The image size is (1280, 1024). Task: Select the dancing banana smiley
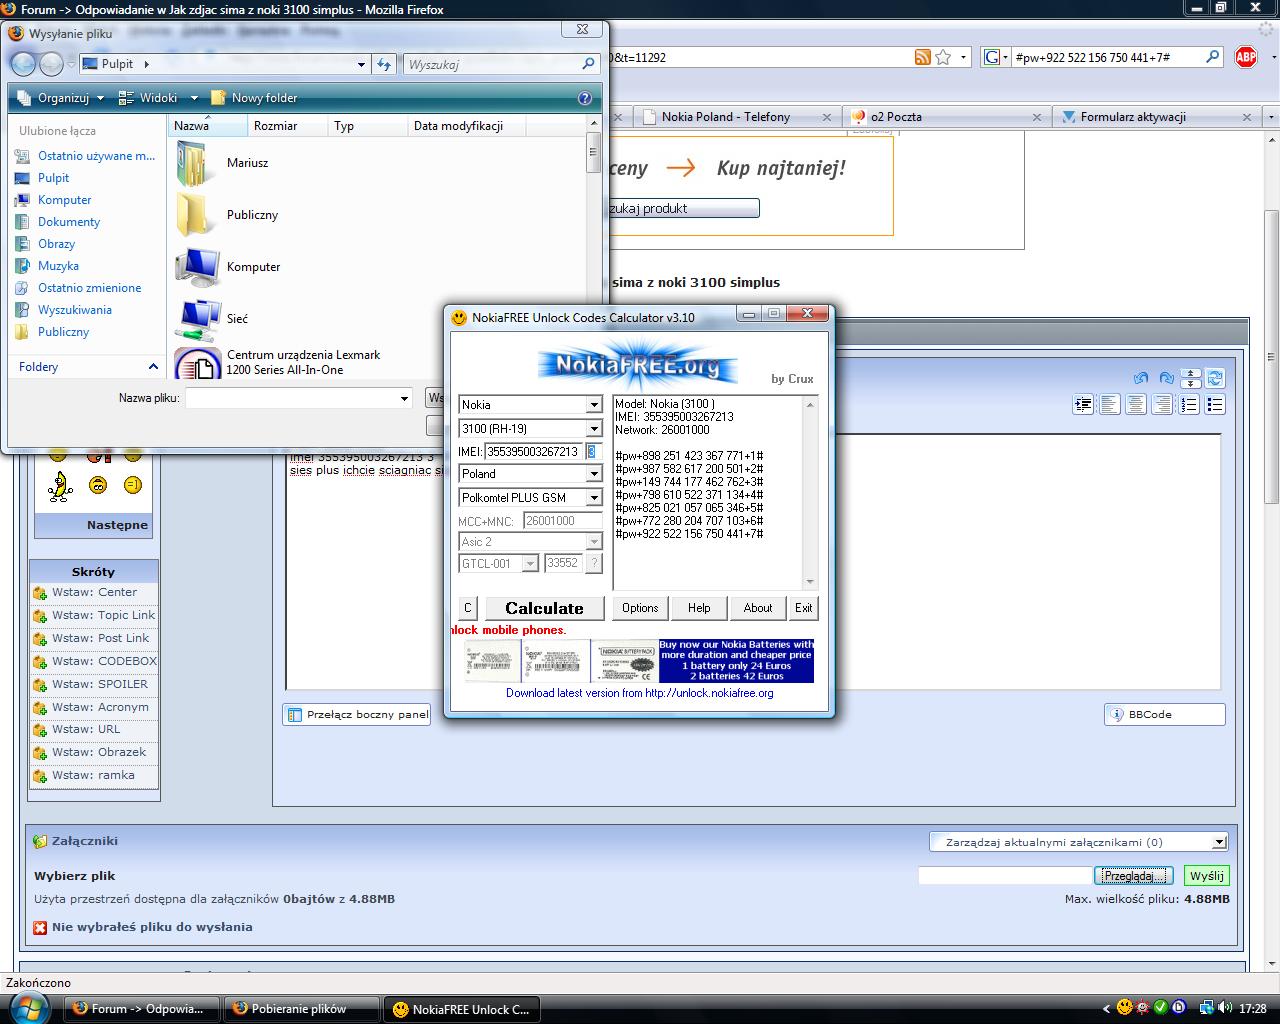(61, 486)
